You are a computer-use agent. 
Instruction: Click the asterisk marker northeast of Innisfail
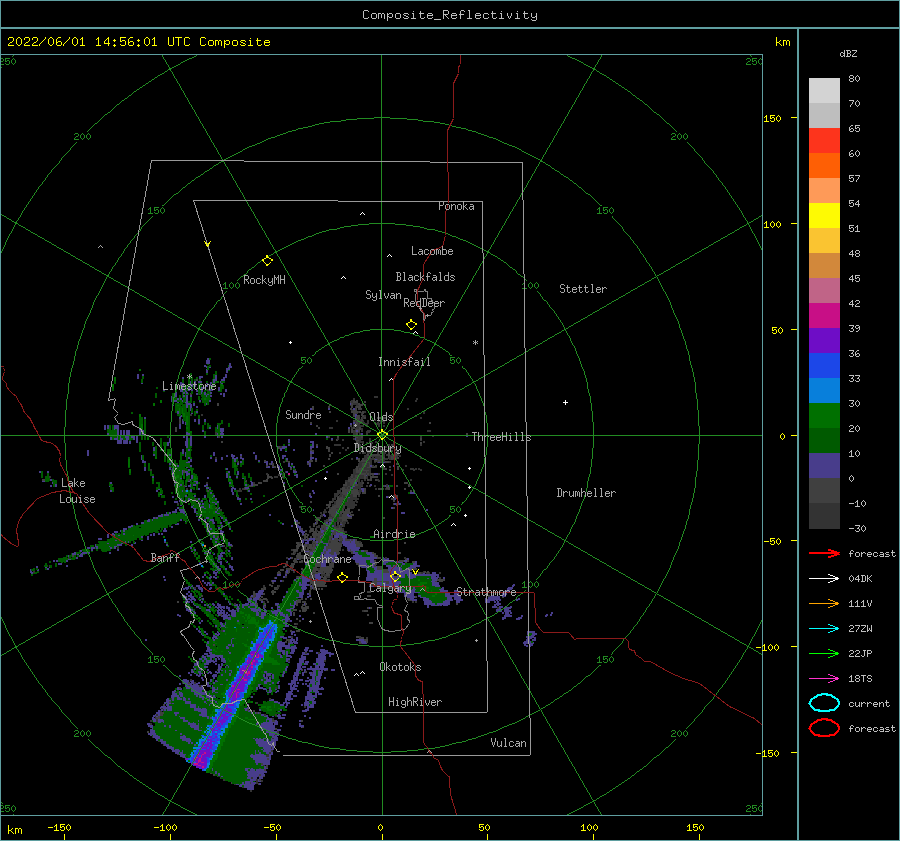(475, 343)
